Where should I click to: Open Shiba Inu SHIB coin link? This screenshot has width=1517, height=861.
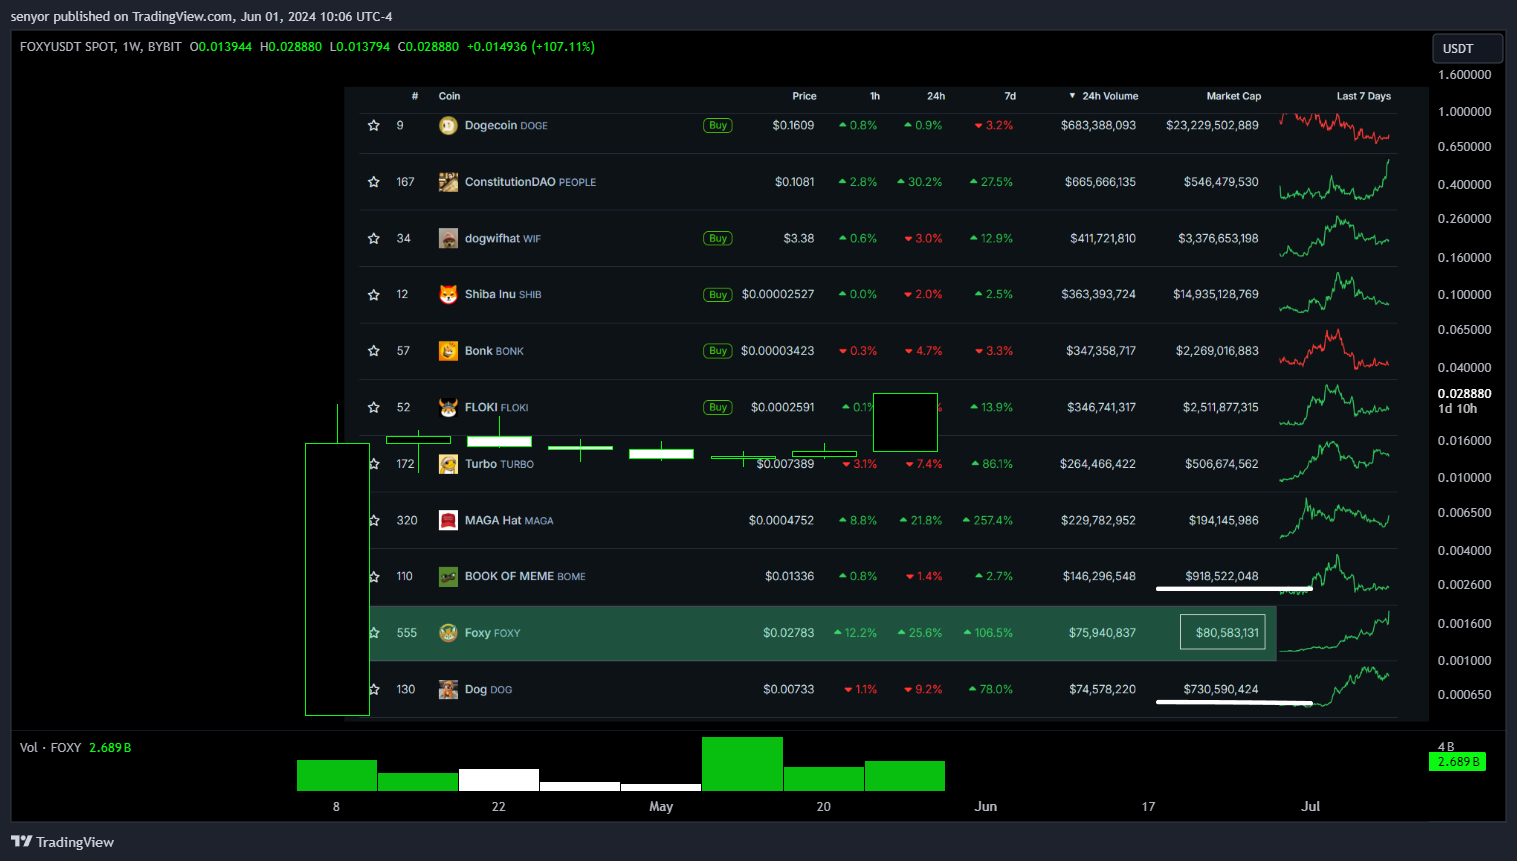(503, 295)
